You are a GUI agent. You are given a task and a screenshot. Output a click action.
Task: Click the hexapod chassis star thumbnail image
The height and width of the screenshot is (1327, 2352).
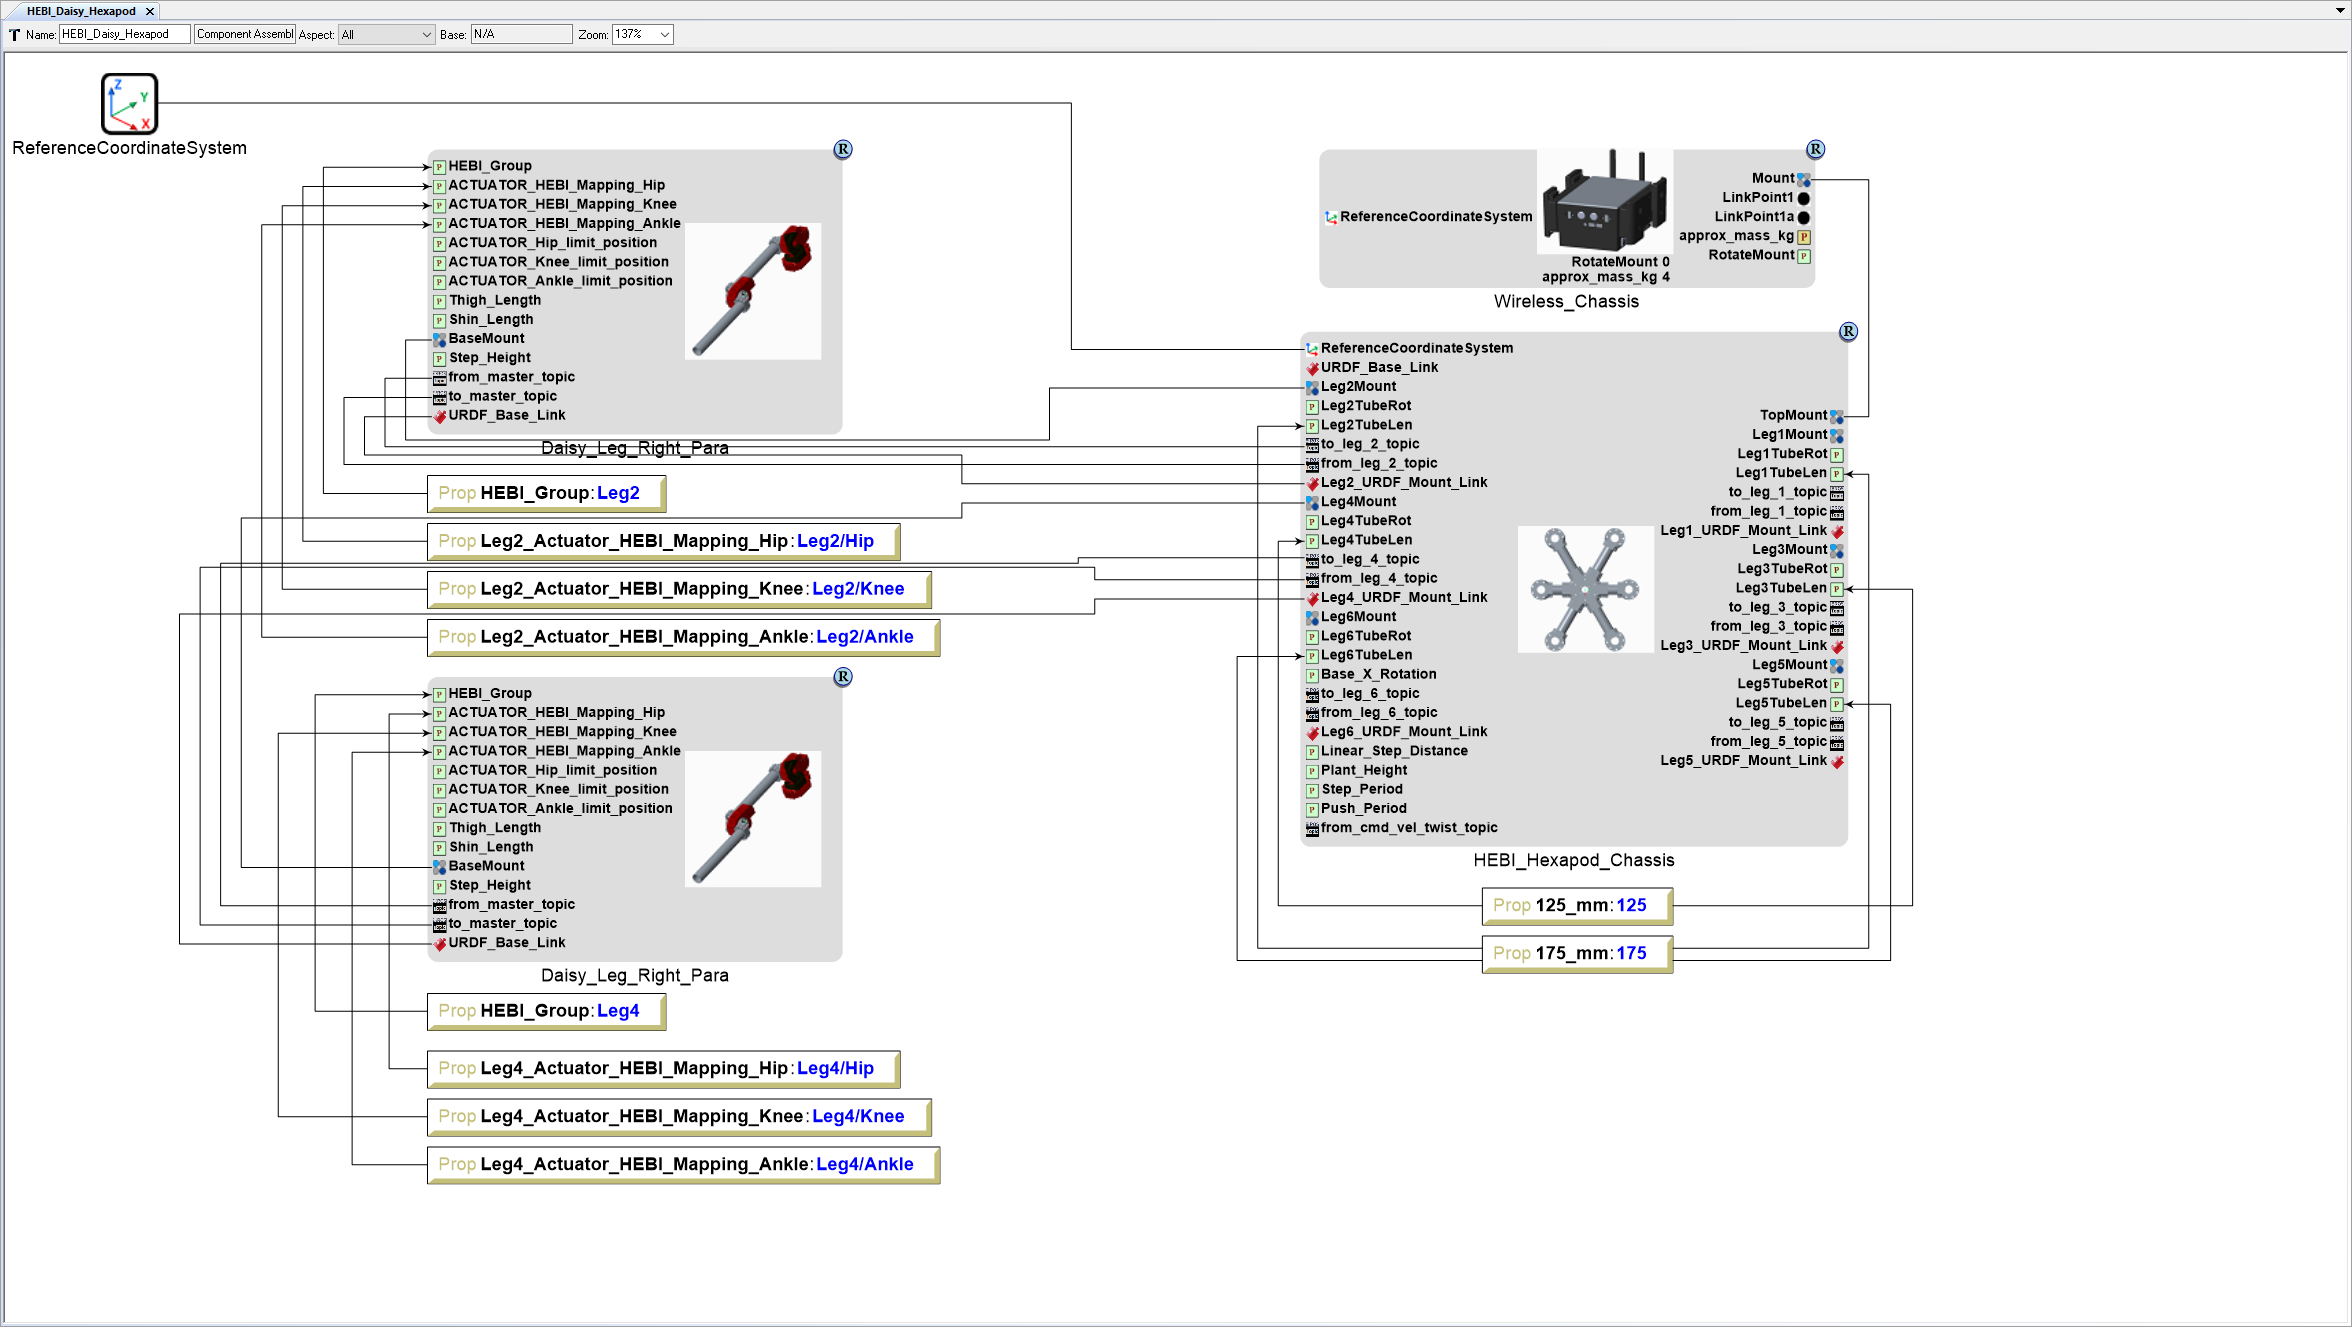coord(1585,589)
